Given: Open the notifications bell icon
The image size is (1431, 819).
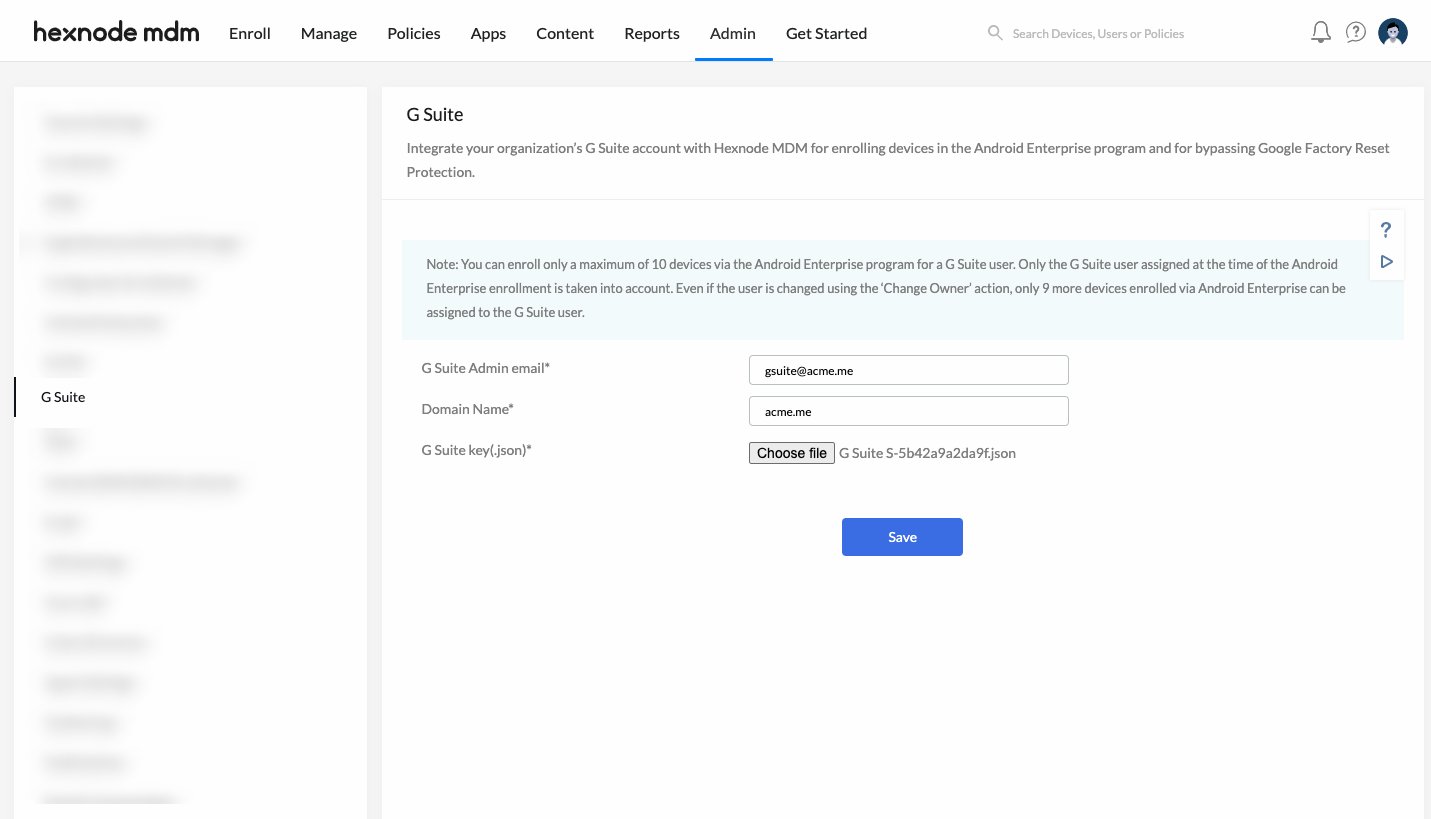Looking at the screenshot, I should [x=1321, y=33].
